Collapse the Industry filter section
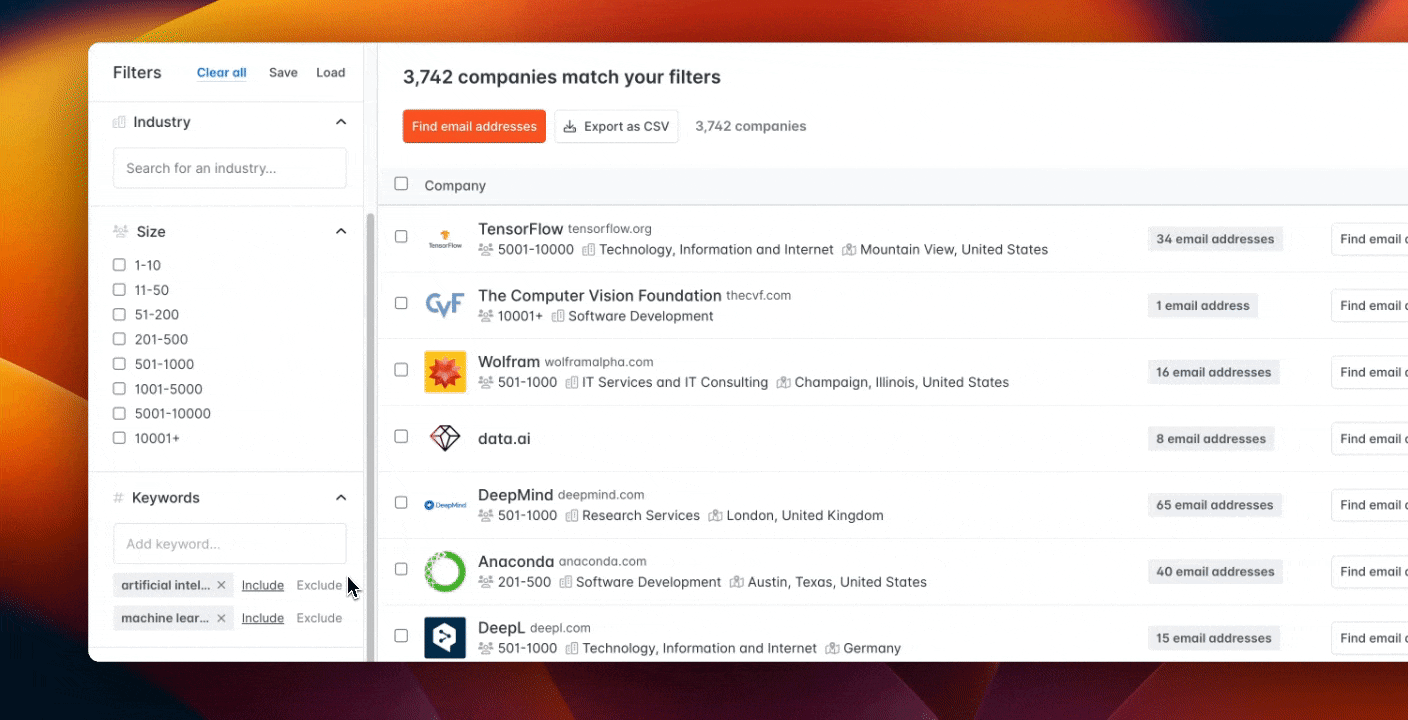The width and height of the screenshot is (1408, 720). click(341, 122)
